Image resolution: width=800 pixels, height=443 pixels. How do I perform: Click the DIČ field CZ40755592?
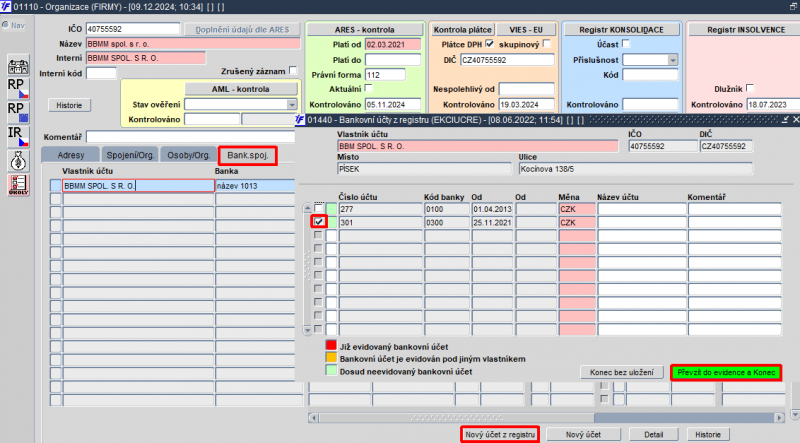point(507,60)
